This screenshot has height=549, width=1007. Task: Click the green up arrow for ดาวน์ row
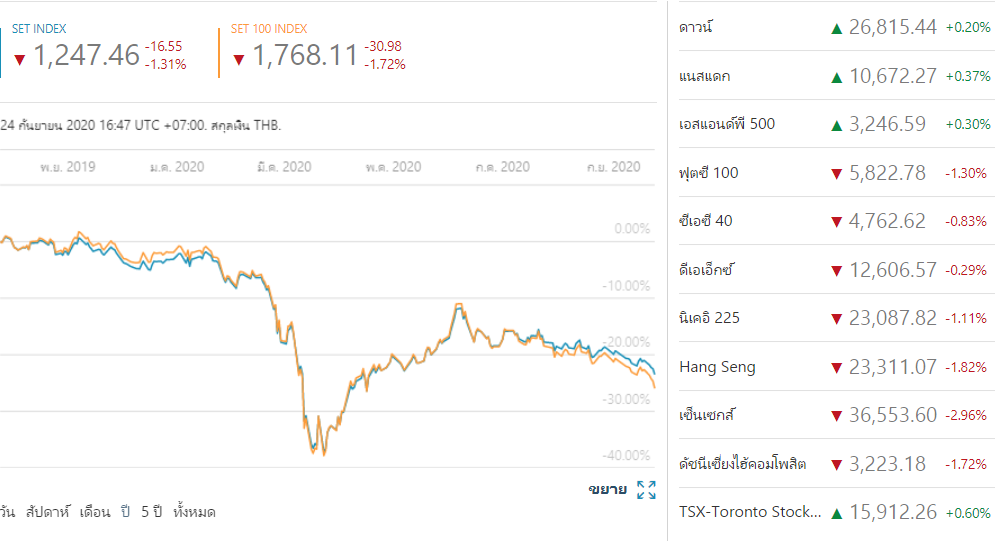[836, 29]
